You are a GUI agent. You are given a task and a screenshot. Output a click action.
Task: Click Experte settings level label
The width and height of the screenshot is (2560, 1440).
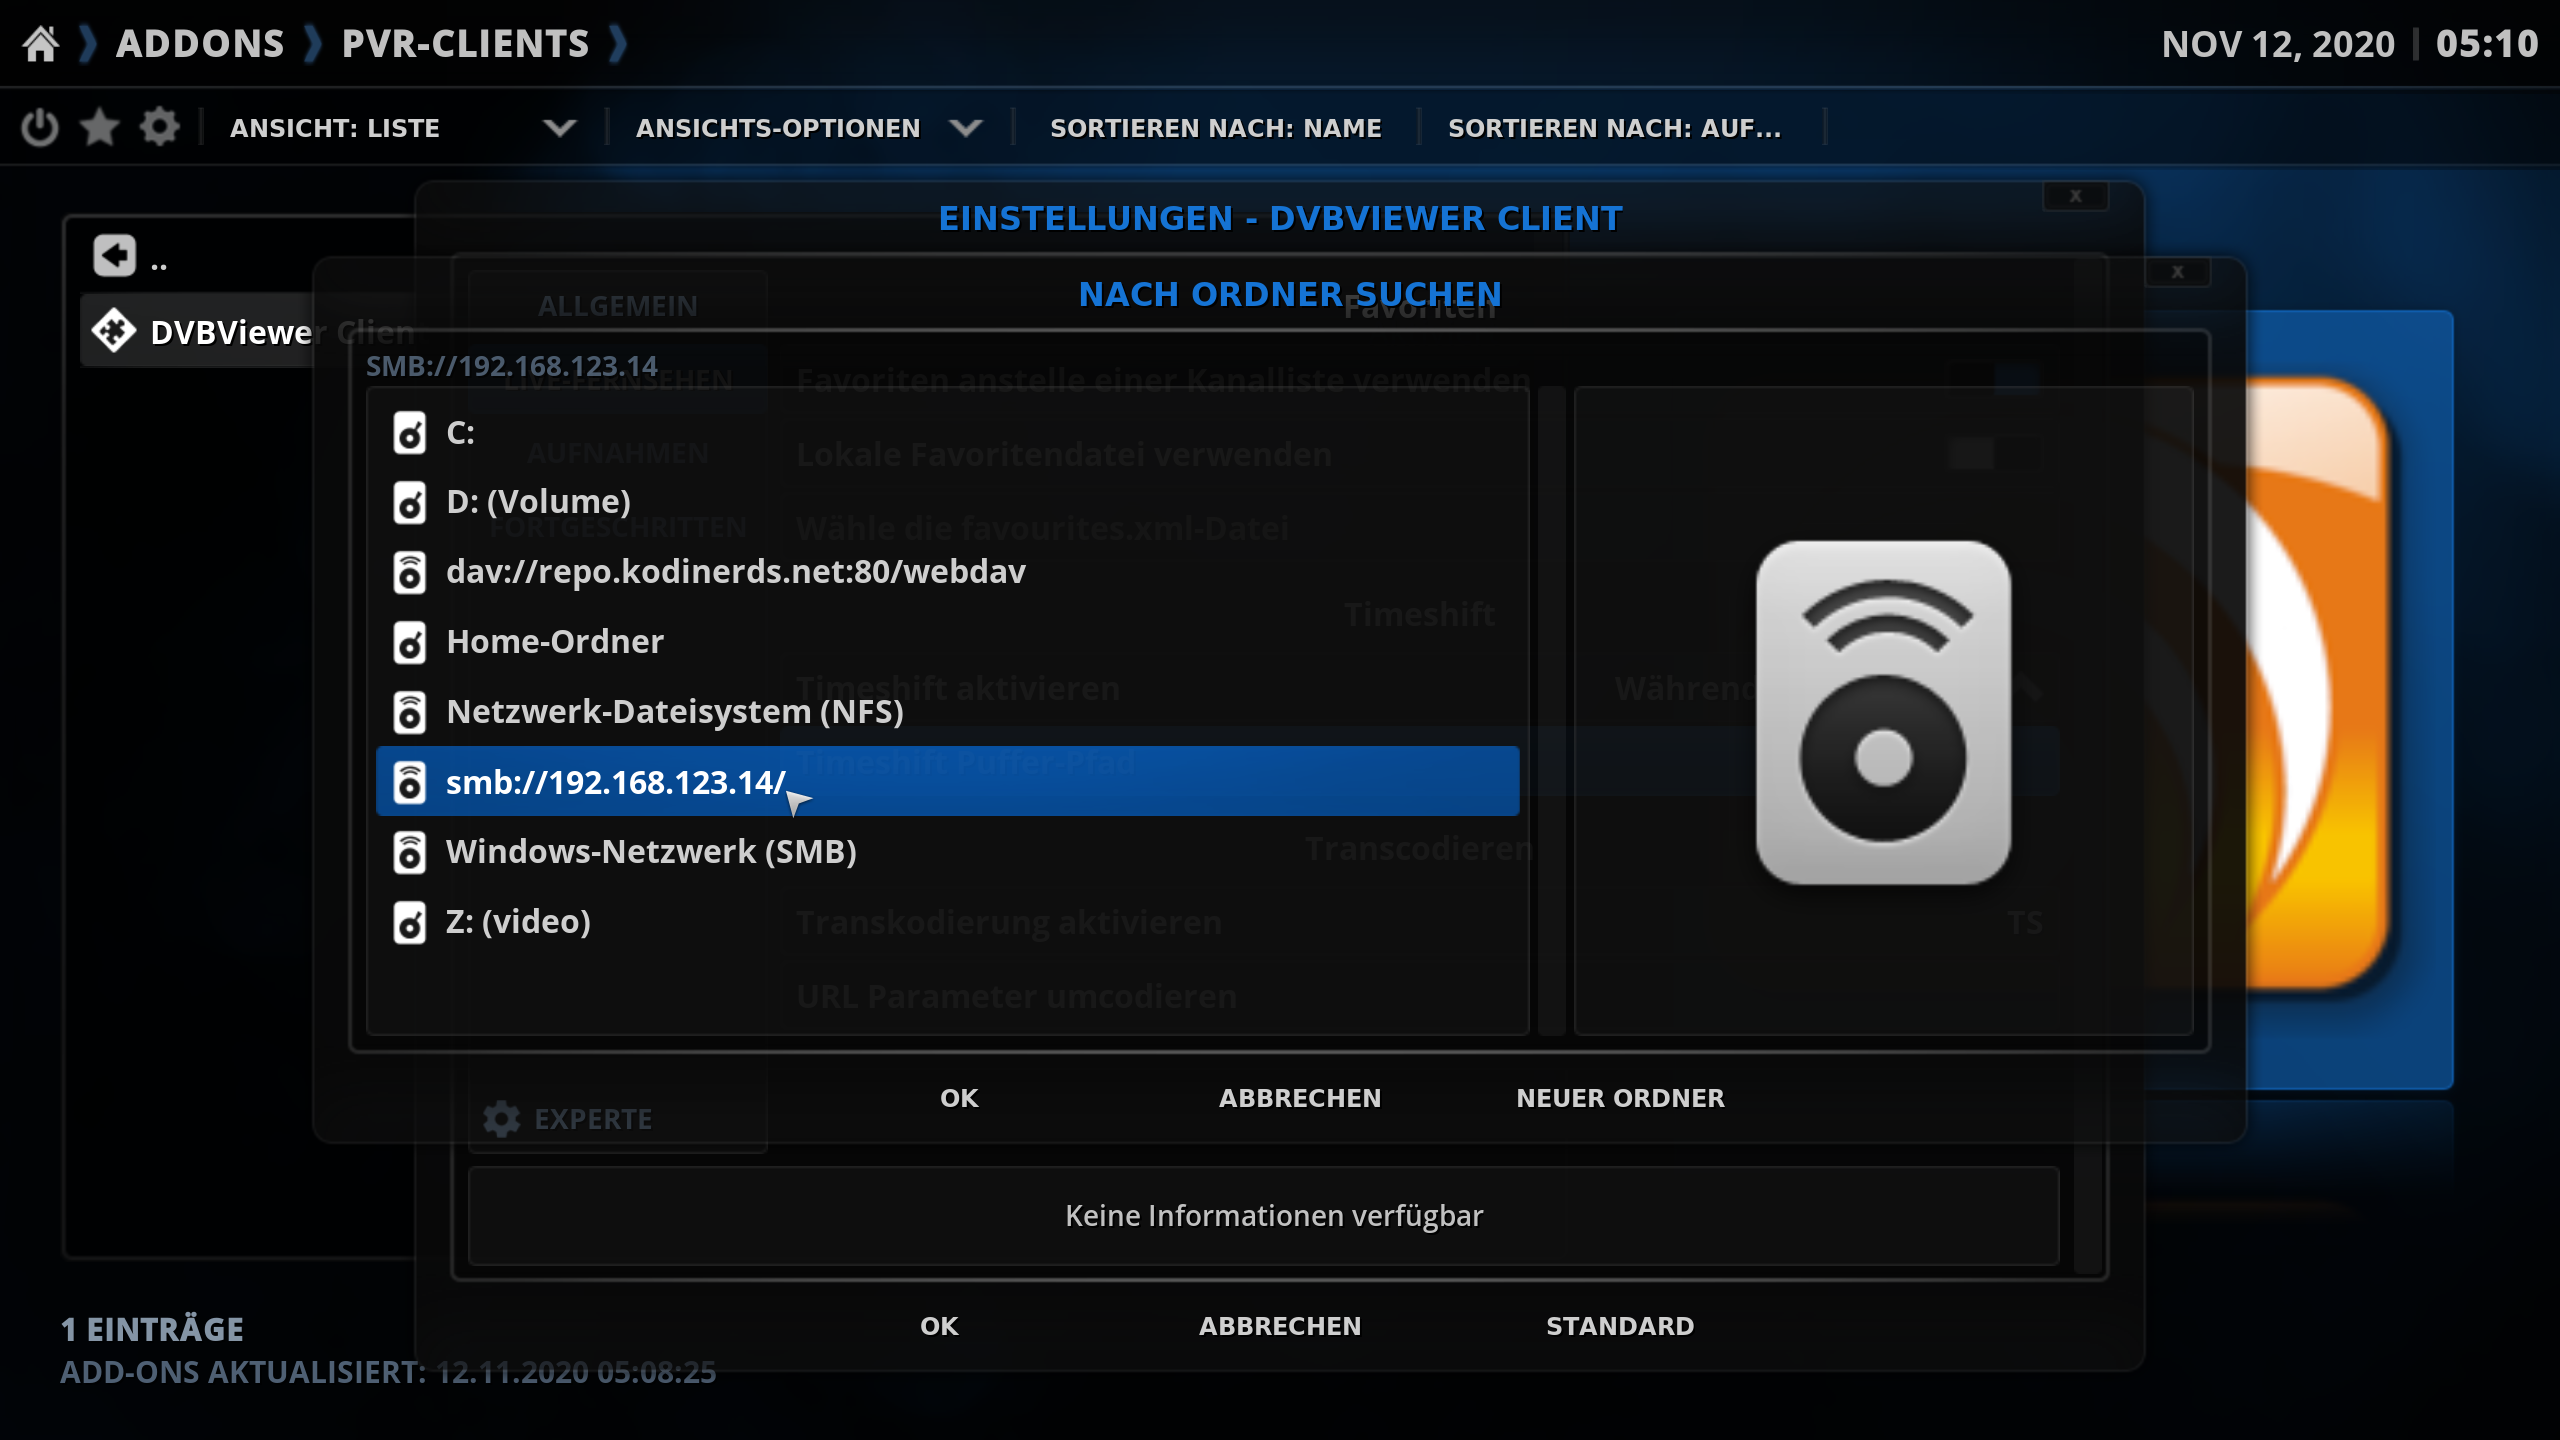point(593,1119)
